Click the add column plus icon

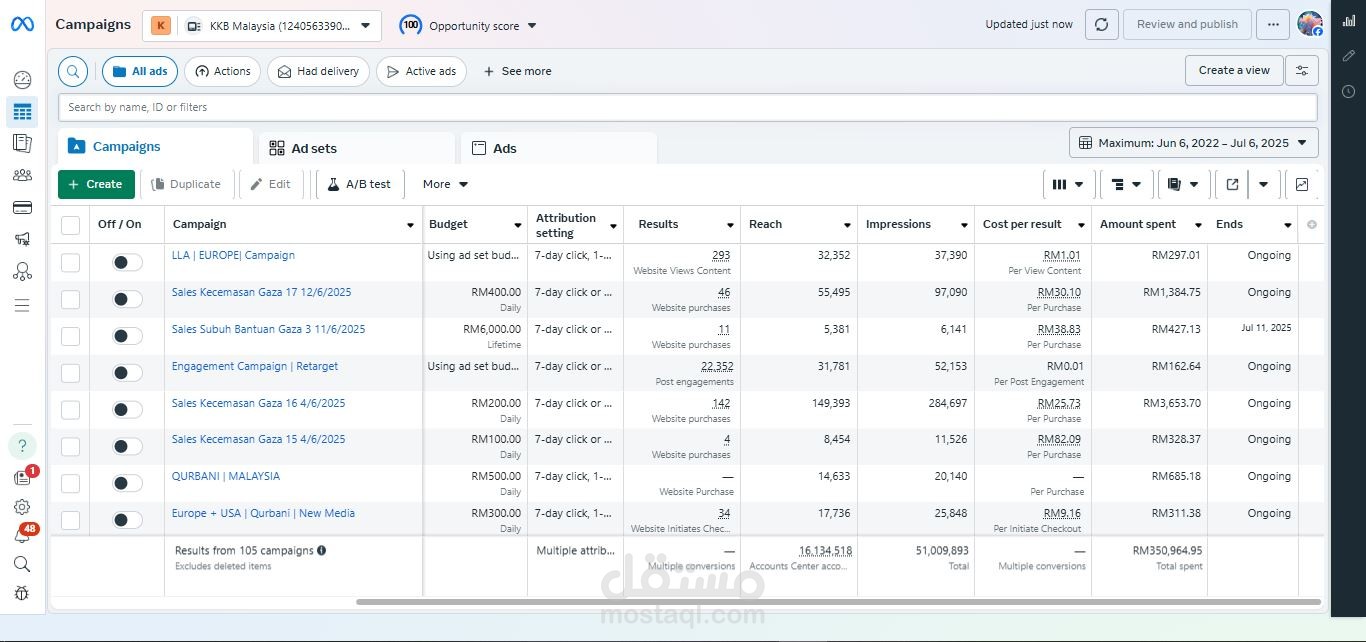1312,224
